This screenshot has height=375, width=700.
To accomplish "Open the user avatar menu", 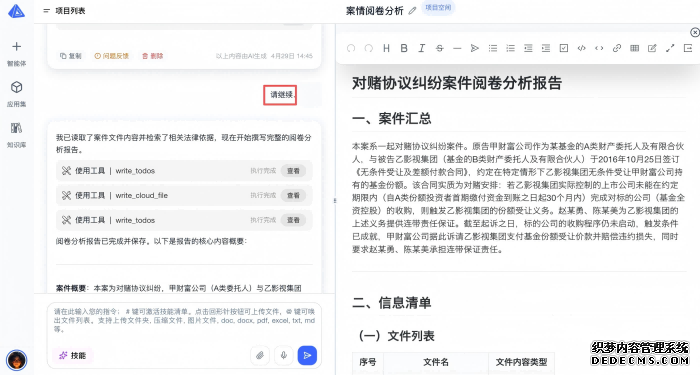I will point(17,360).
